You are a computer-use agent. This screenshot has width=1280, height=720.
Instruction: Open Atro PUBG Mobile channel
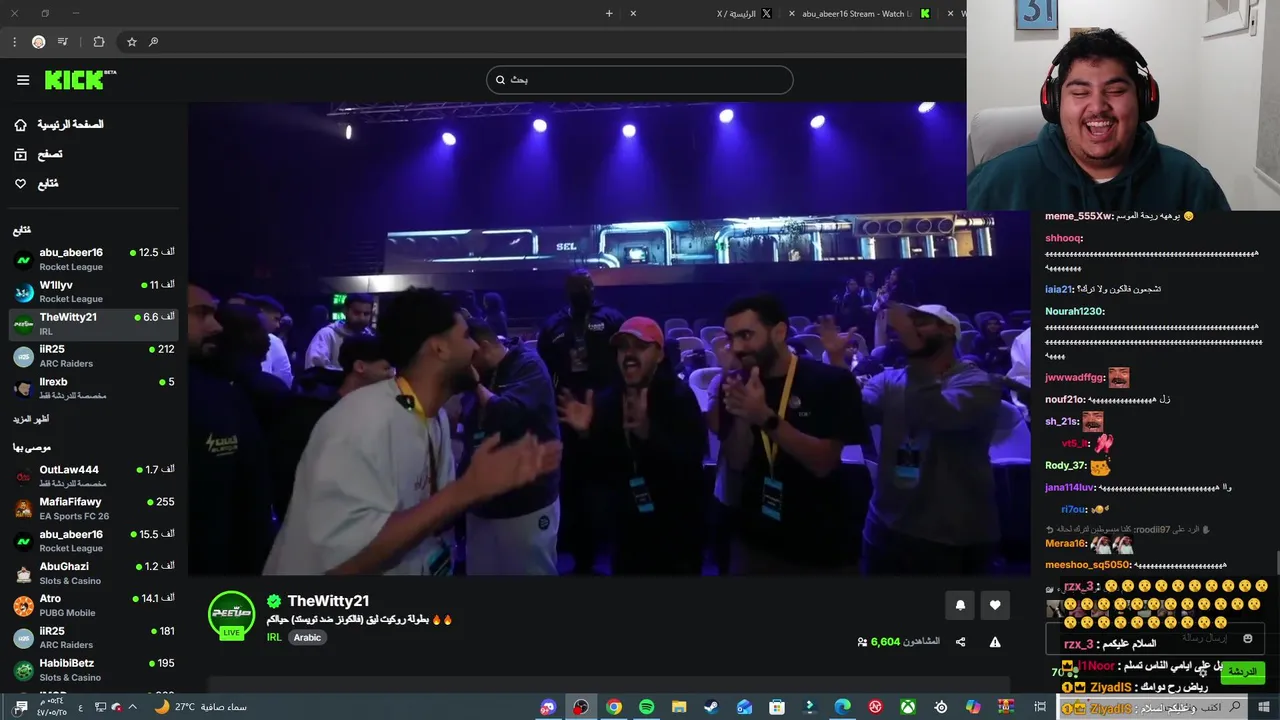(93, 605)
